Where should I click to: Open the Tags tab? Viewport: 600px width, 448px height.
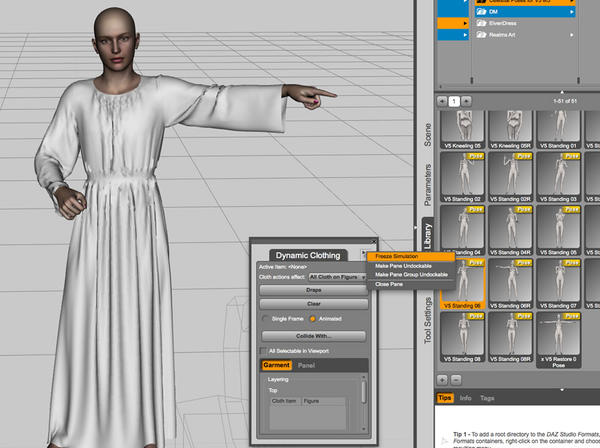pyautogui.click(x=487, y=398)
